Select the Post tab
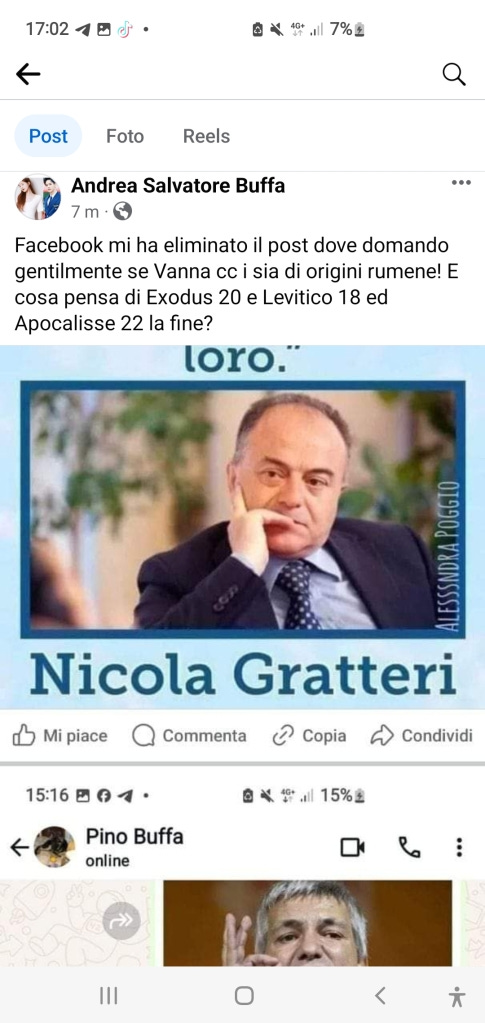 tap(48, 136)
